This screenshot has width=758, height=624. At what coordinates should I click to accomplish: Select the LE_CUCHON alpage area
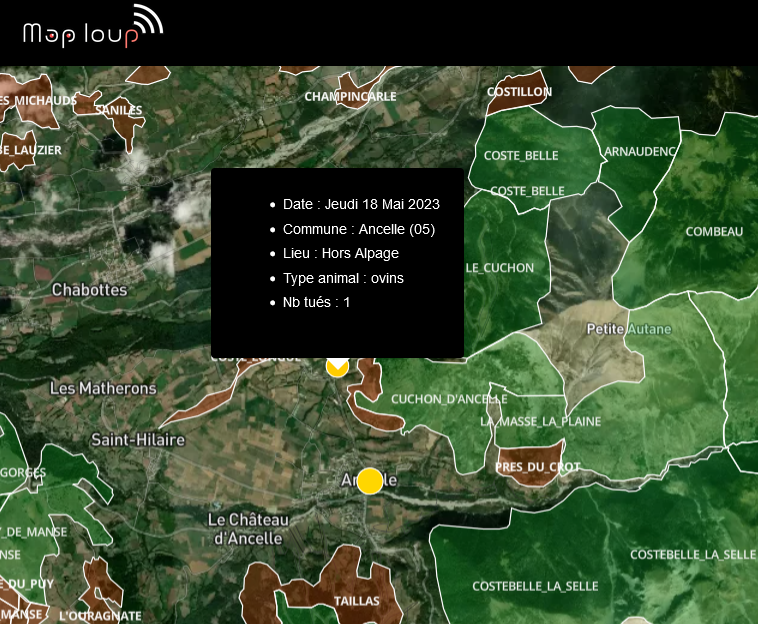pyautogui.click(x=500, y=268)
